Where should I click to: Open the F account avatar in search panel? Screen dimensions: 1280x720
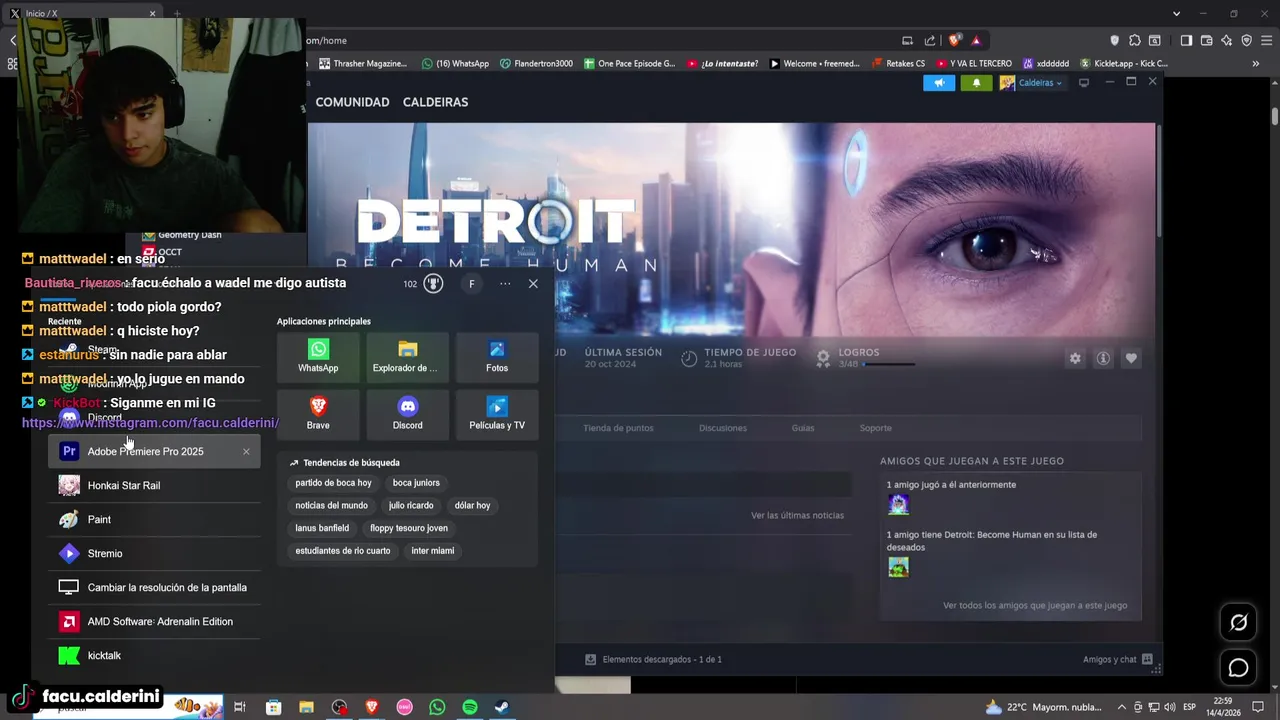472,284
